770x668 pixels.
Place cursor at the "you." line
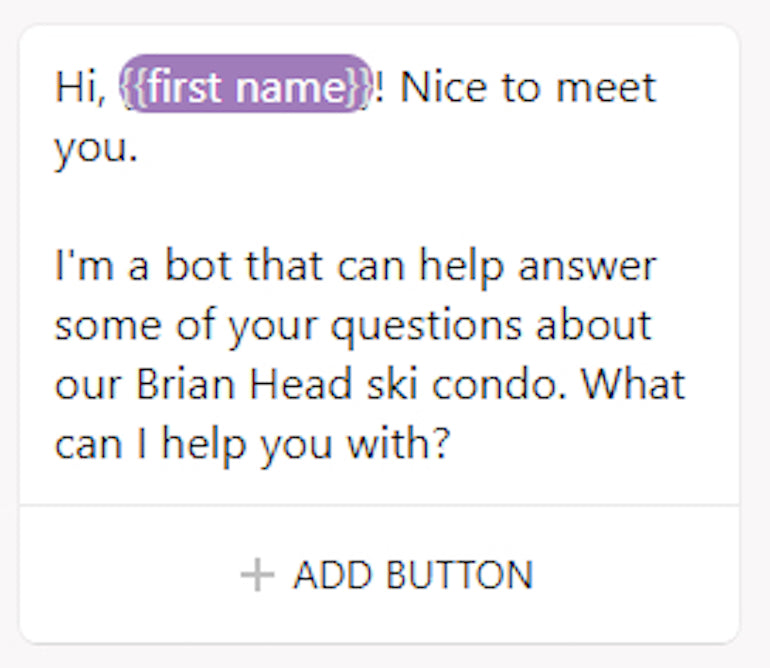coord(95,148)
